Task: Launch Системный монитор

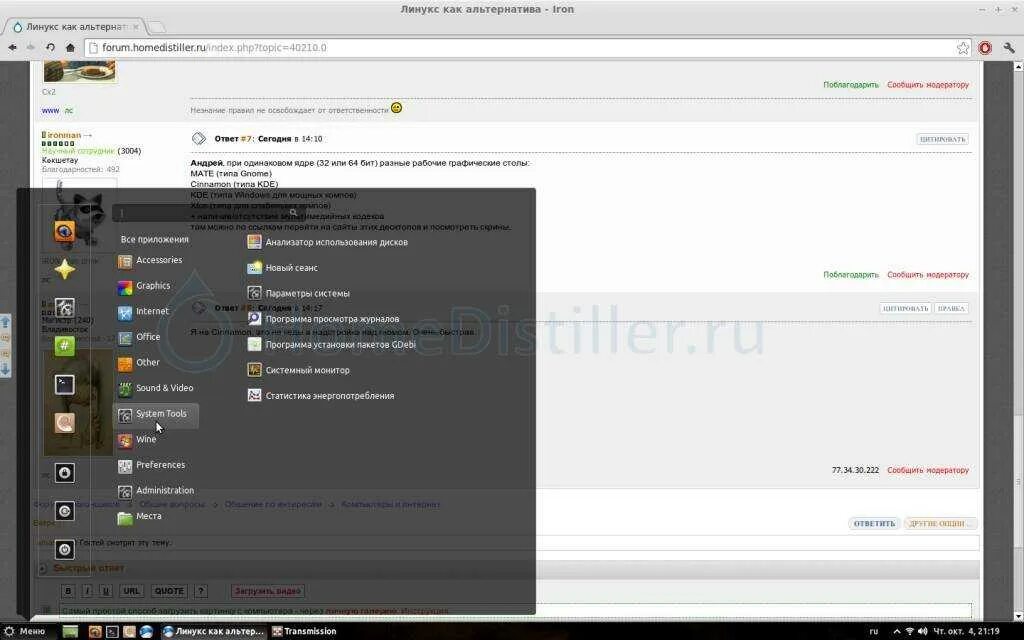Action: 298,370
